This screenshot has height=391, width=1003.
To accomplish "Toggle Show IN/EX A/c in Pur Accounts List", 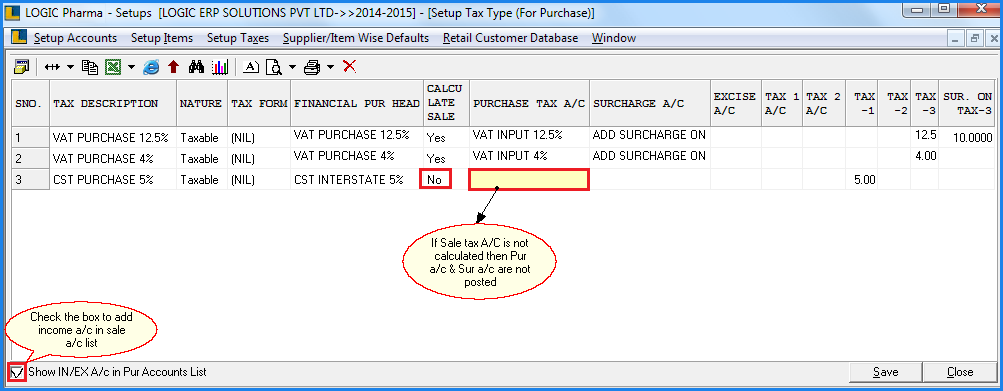I will point(17,372).
